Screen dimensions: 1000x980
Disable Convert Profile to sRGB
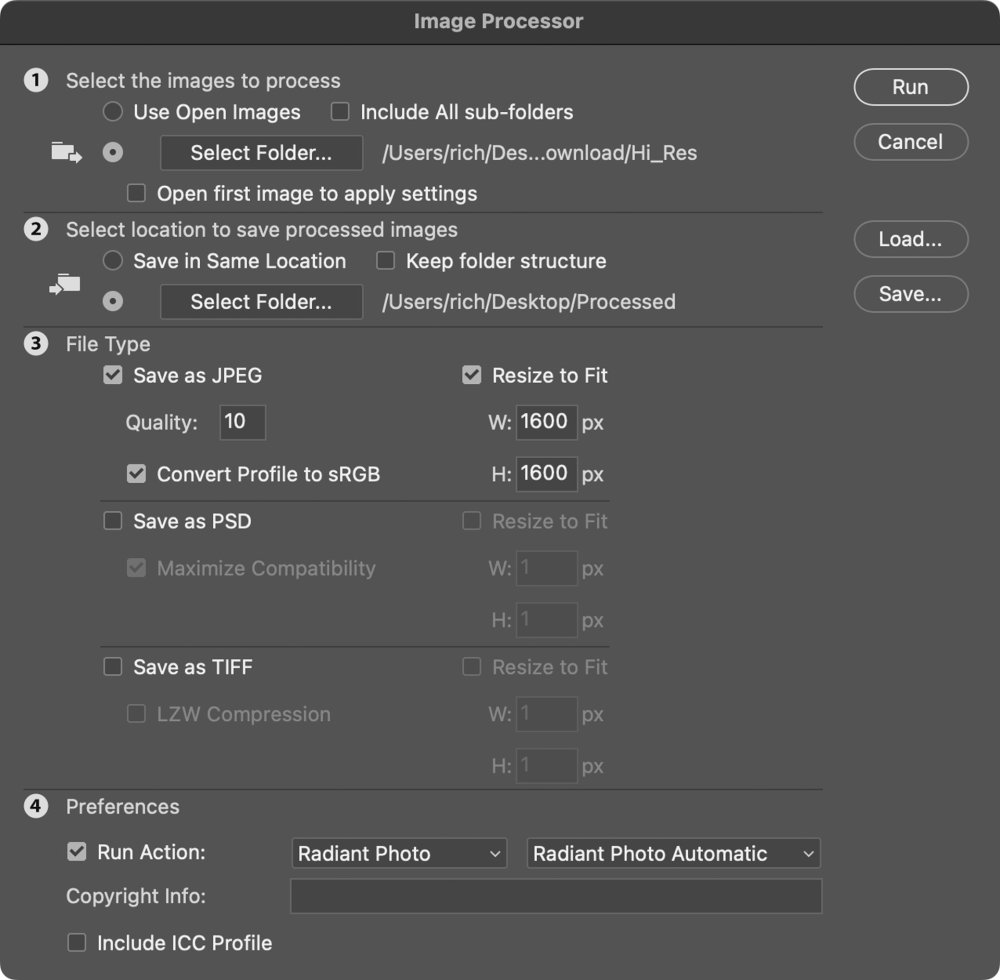137,474
